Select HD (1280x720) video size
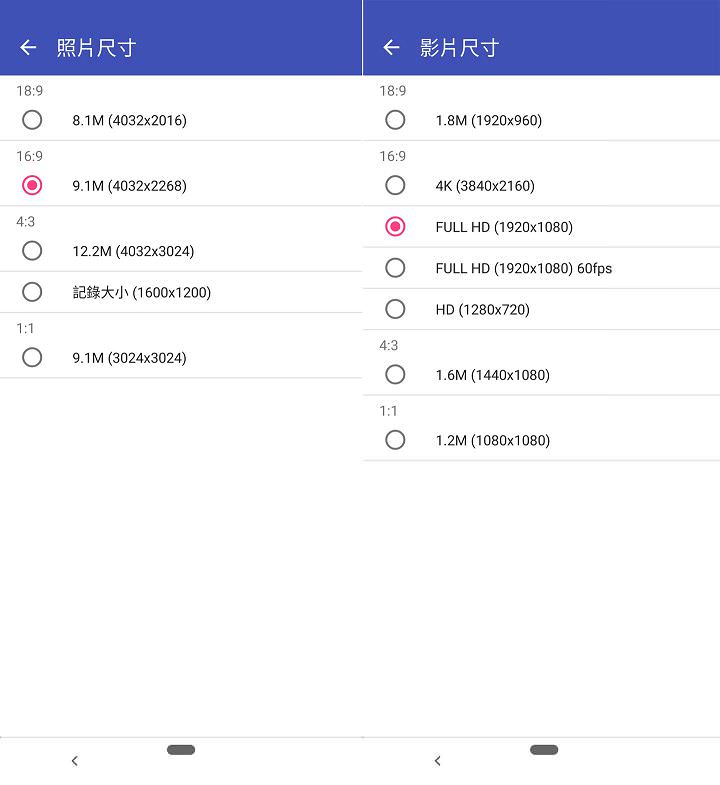Image resolution: width=720 pixels, height=785 pixels. pyautogui.click(x=395, y=309)
